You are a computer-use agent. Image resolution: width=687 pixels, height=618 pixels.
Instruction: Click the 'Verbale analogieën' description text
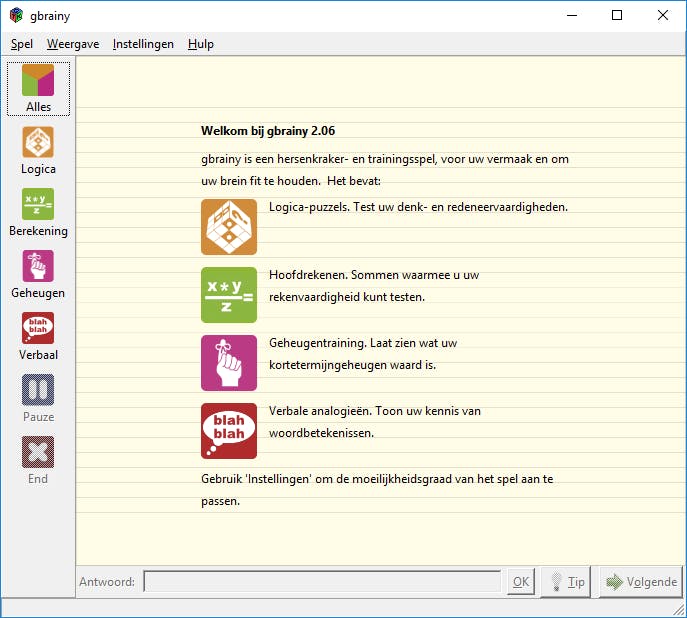[x=375, y=422]
